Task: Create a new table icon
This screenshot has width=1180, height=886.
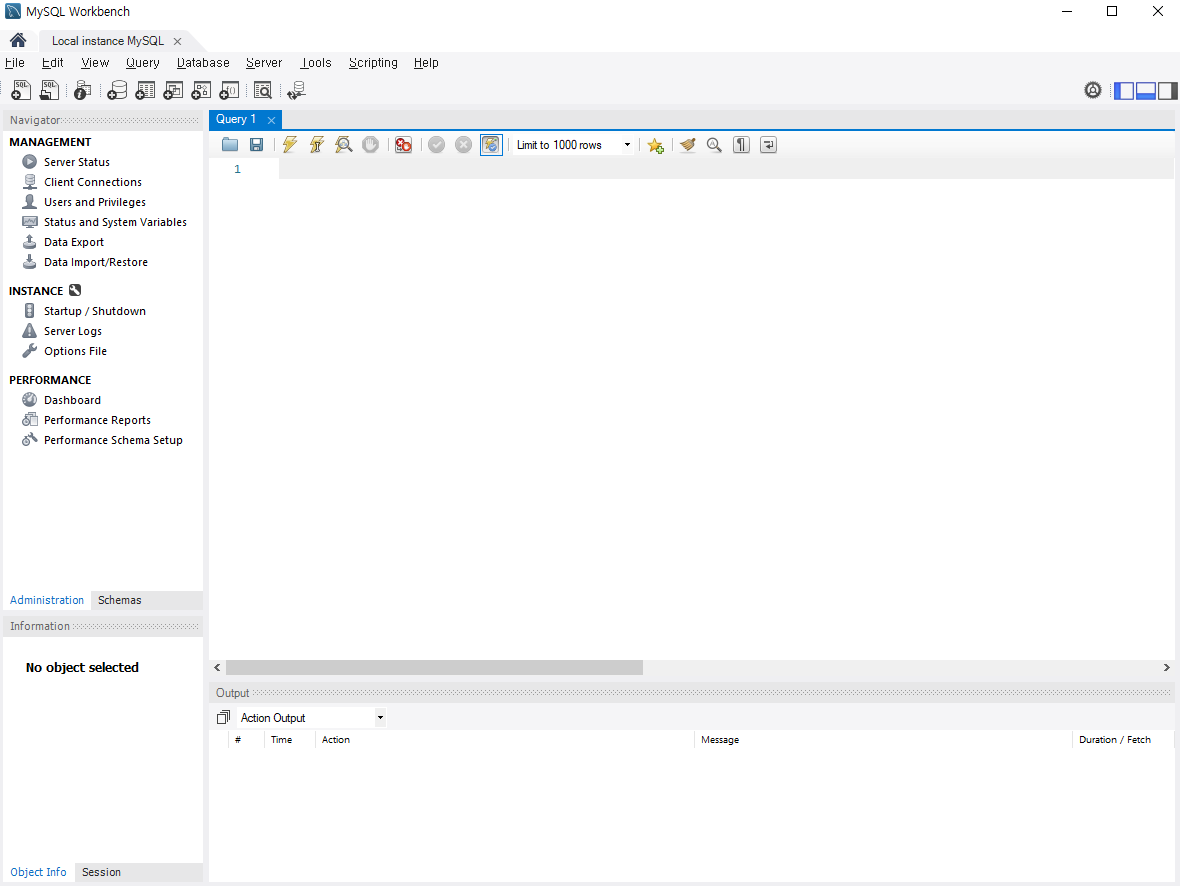Action: tap(144, 90)
